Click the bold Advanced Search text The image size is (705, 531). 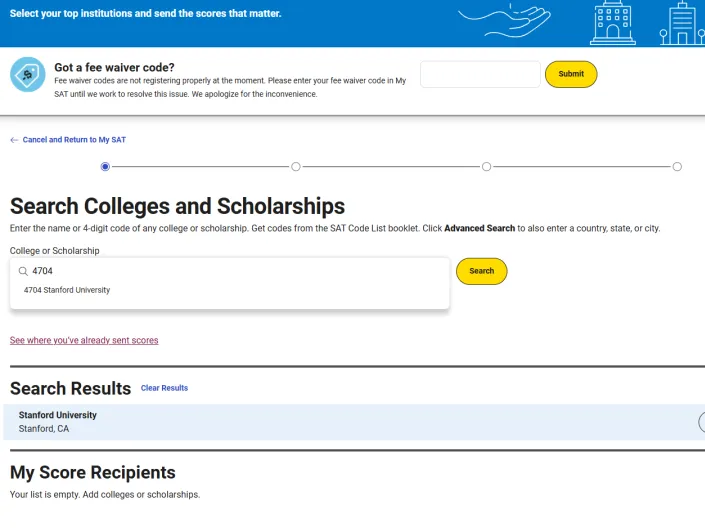[x=479, y=228]
